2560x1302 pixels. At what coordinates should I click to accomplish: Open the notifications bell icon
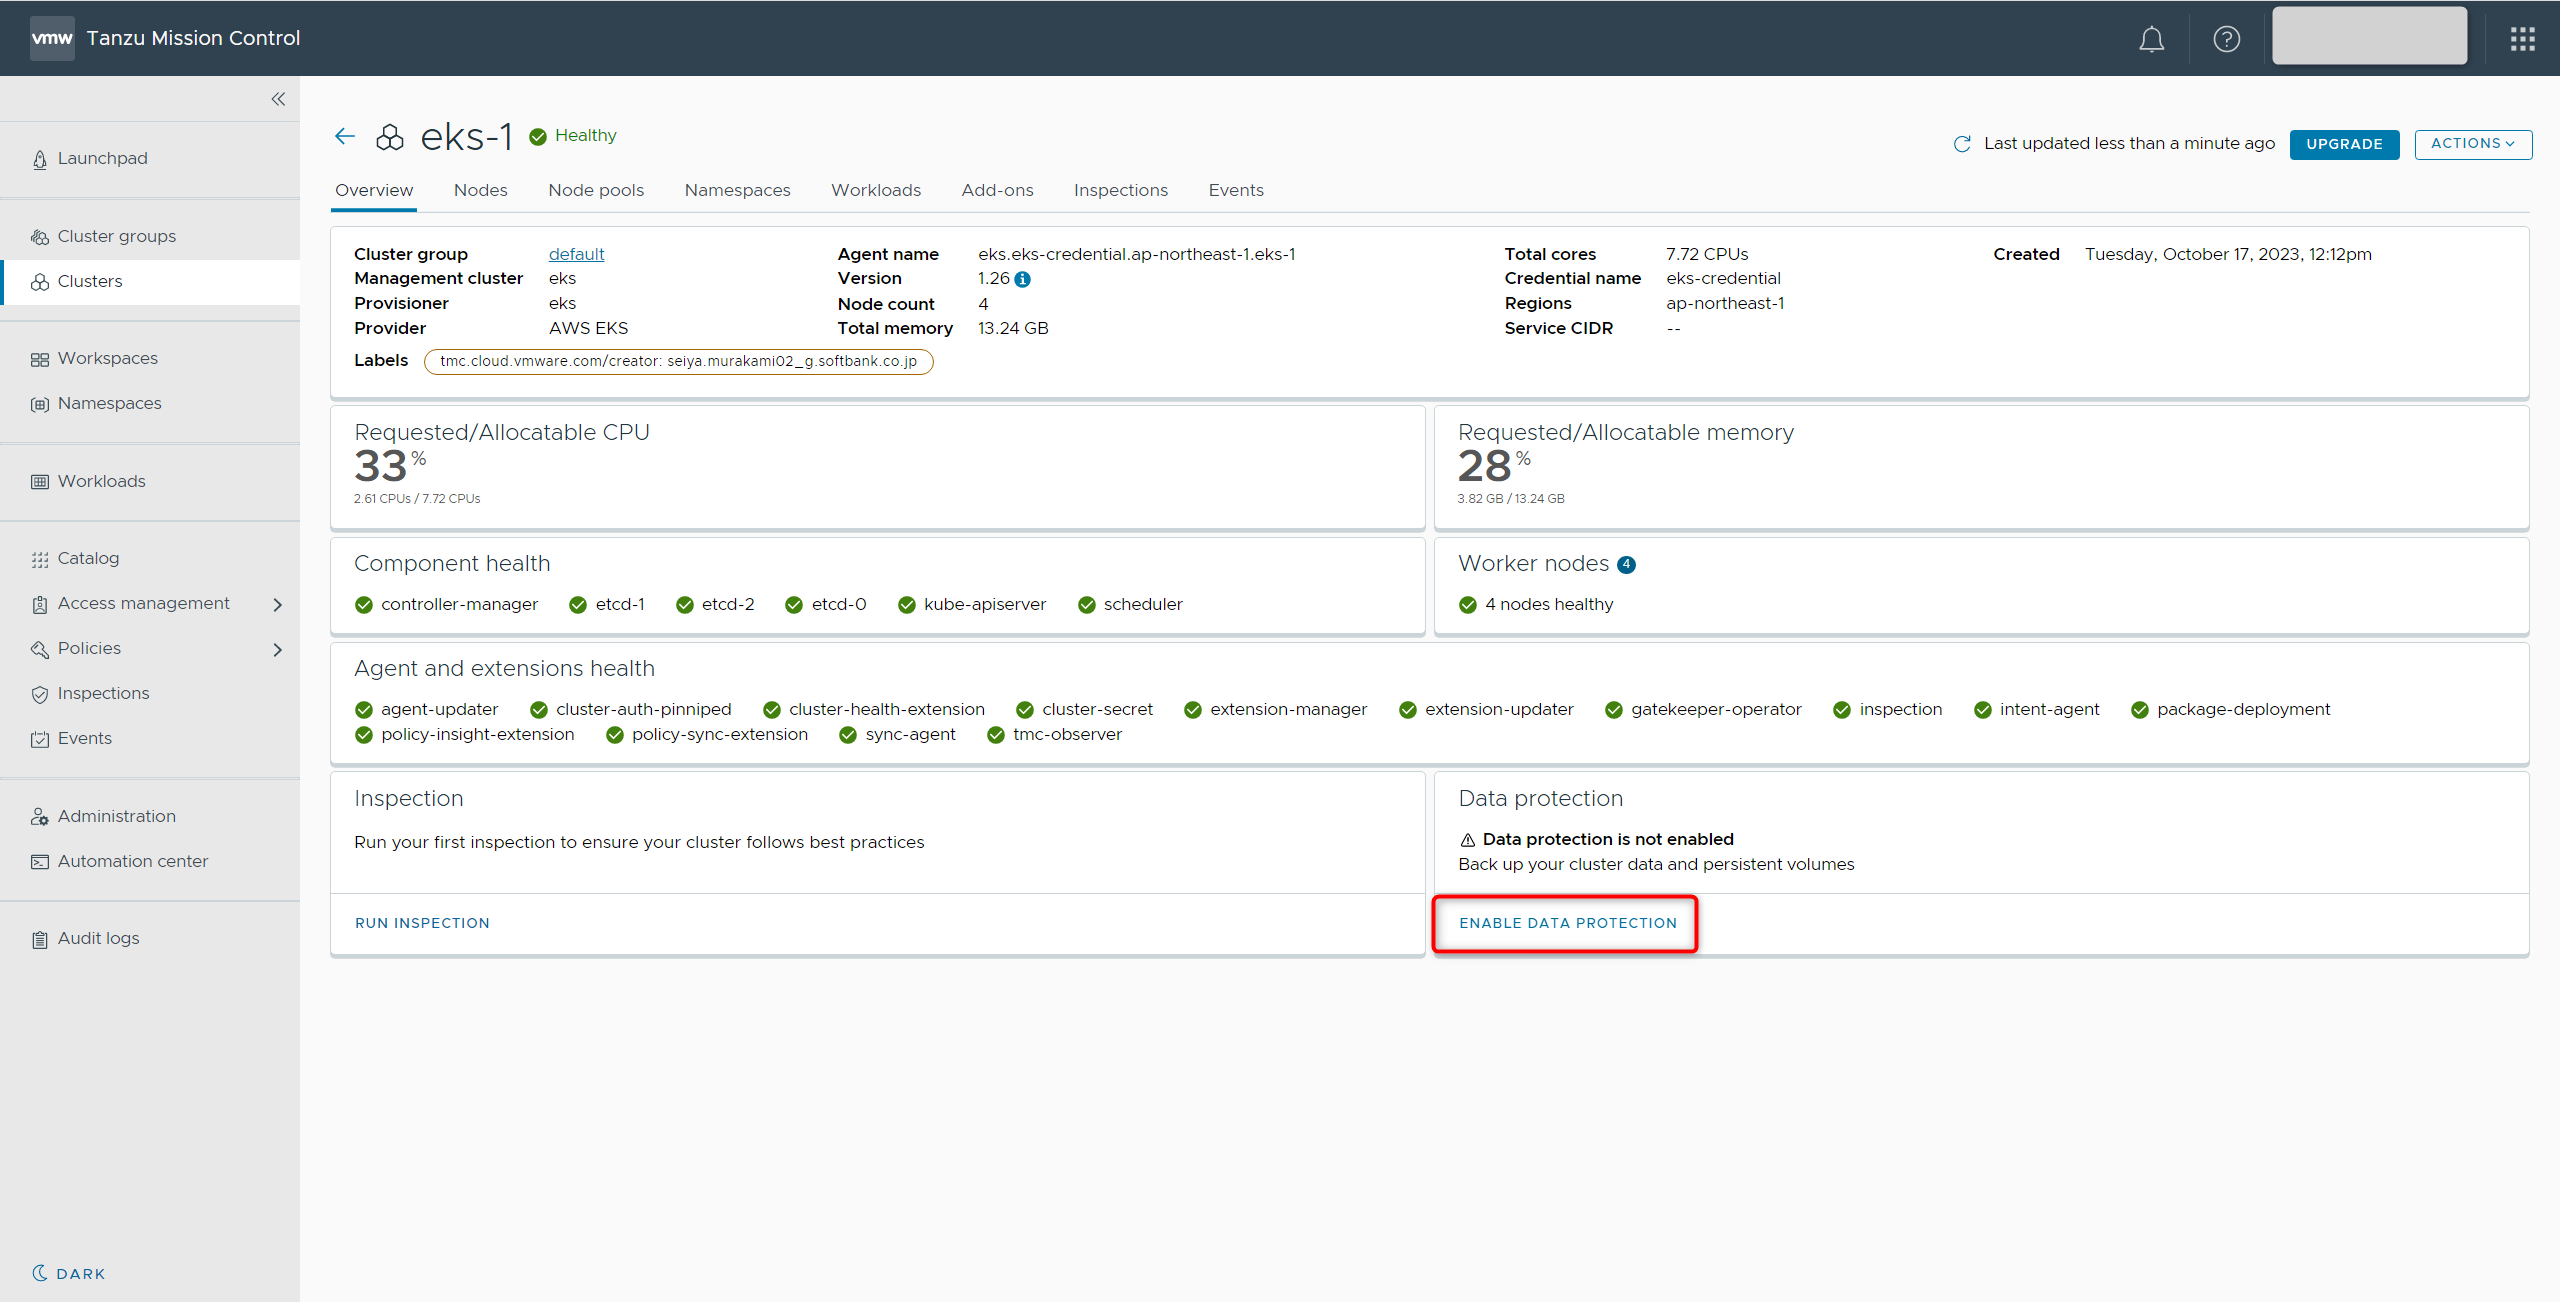pos(2151,39)
